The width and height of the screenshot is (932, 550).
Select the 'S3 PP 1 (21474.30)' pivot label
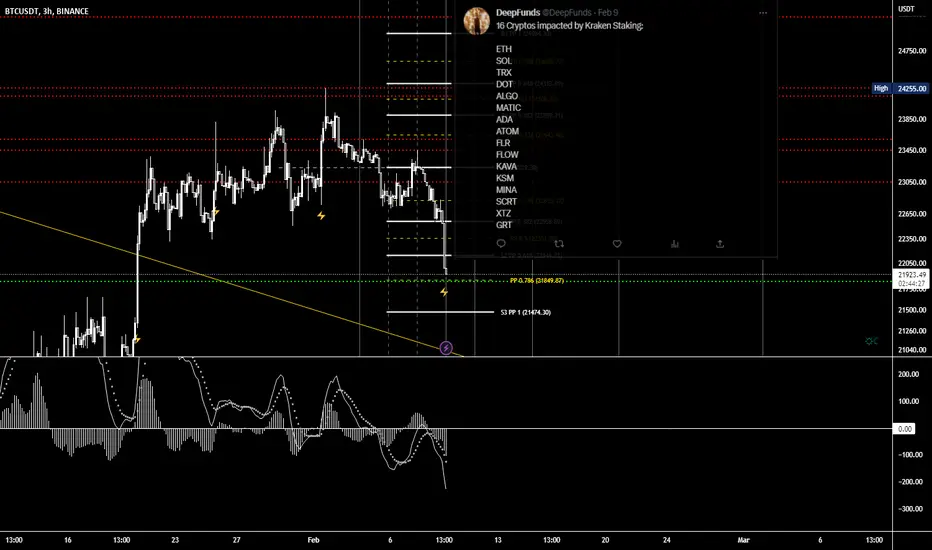point(525,312)
